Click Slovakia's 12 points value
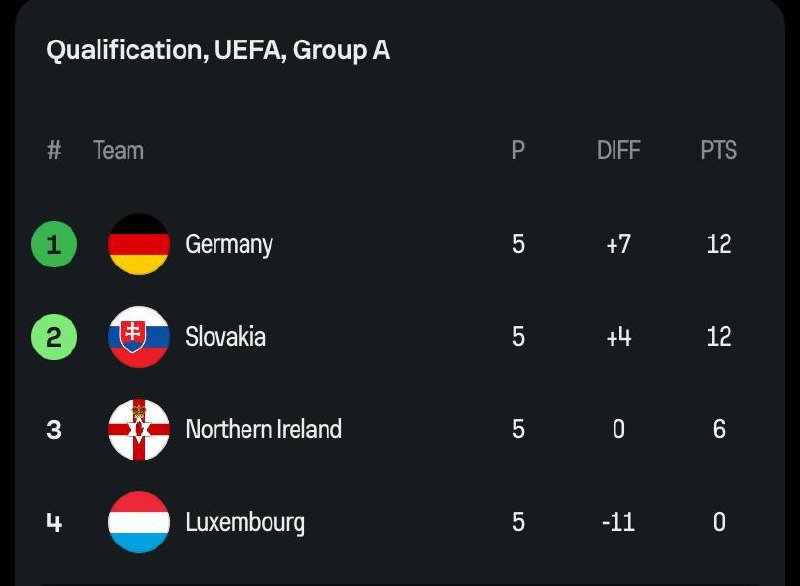This screenshot has width=800, height=586. pyautogui.click(x=718, y=337)
